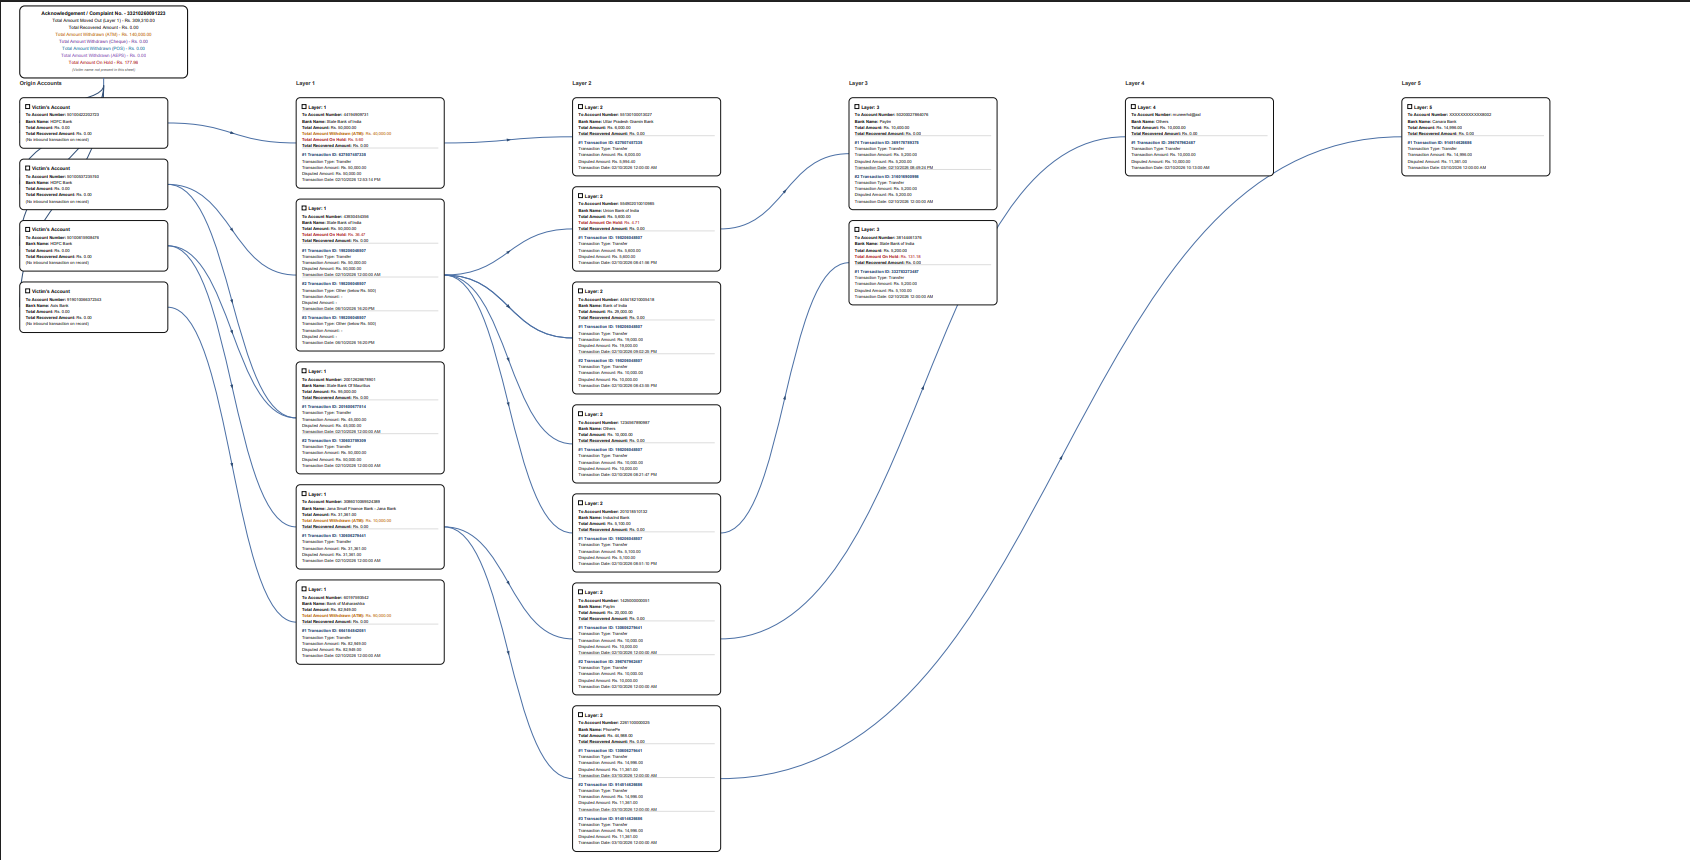Viewport: 1690px width, 860px height.
Task: Click the Acknowledgement / Complaint No. heading
Action: pyautogui.click(x=104, y=13)
